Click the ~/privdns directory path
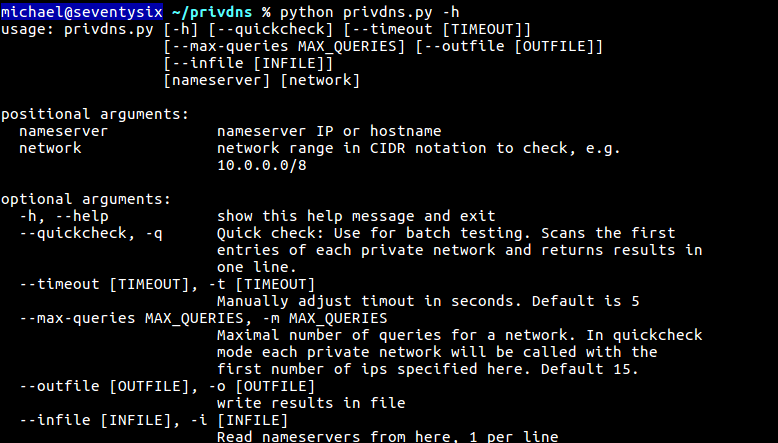 click(x=212, y=12)
